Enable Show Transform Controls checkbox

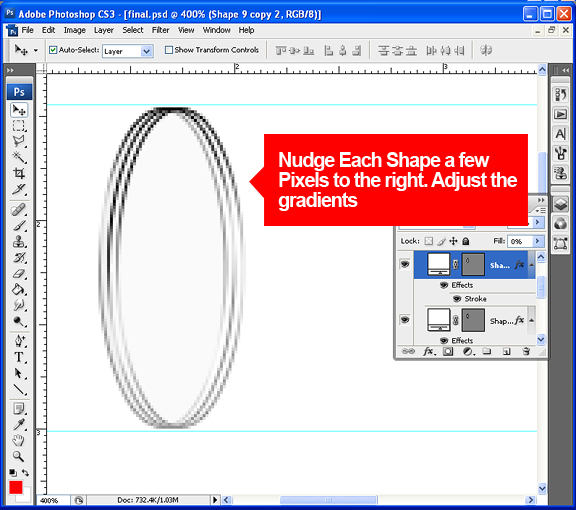tap(169, 50)
